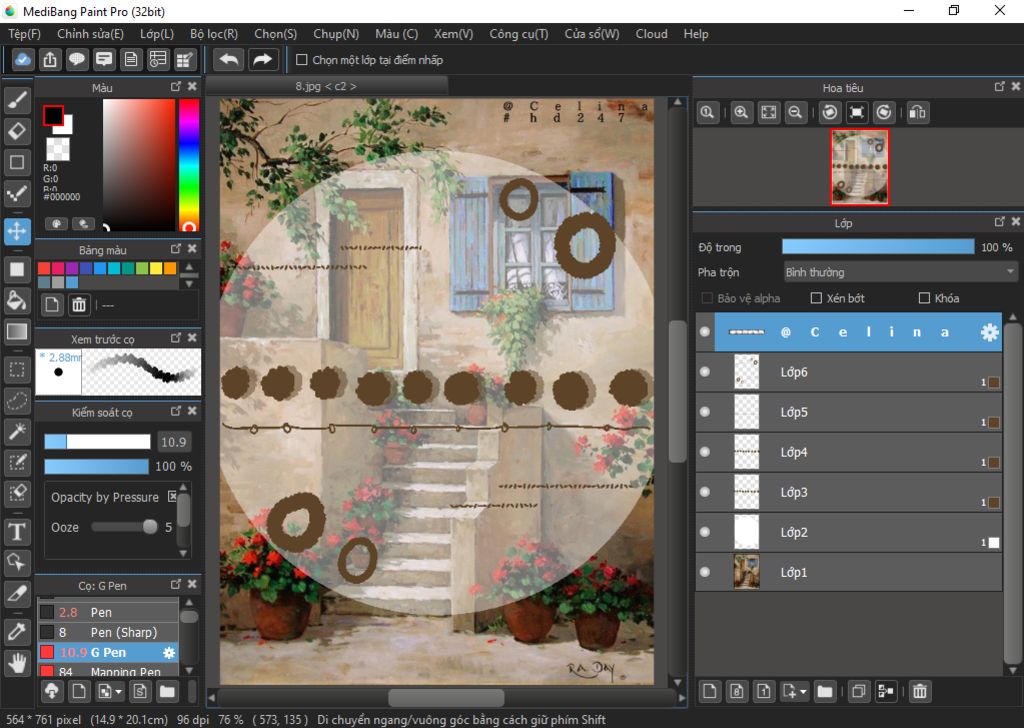Select the Brush tool in left toolbar
Screen dimensions: 1024x728
(x=17, y=100)
